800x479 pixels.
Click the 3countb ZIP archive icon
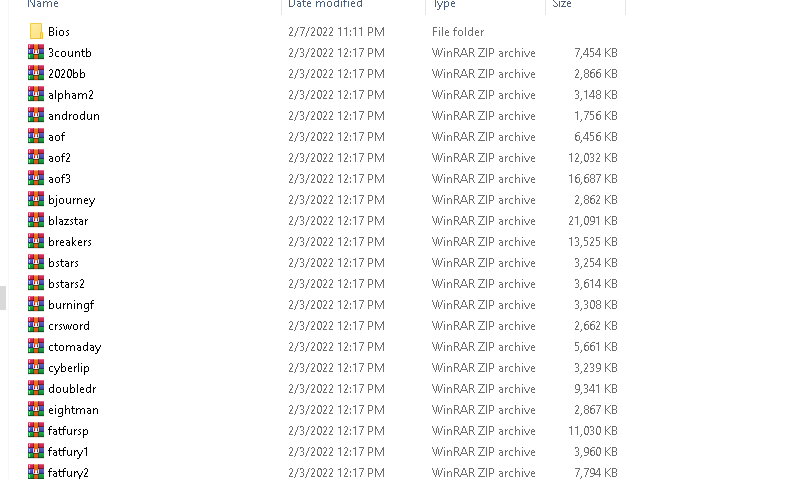[x=36, y=53]
